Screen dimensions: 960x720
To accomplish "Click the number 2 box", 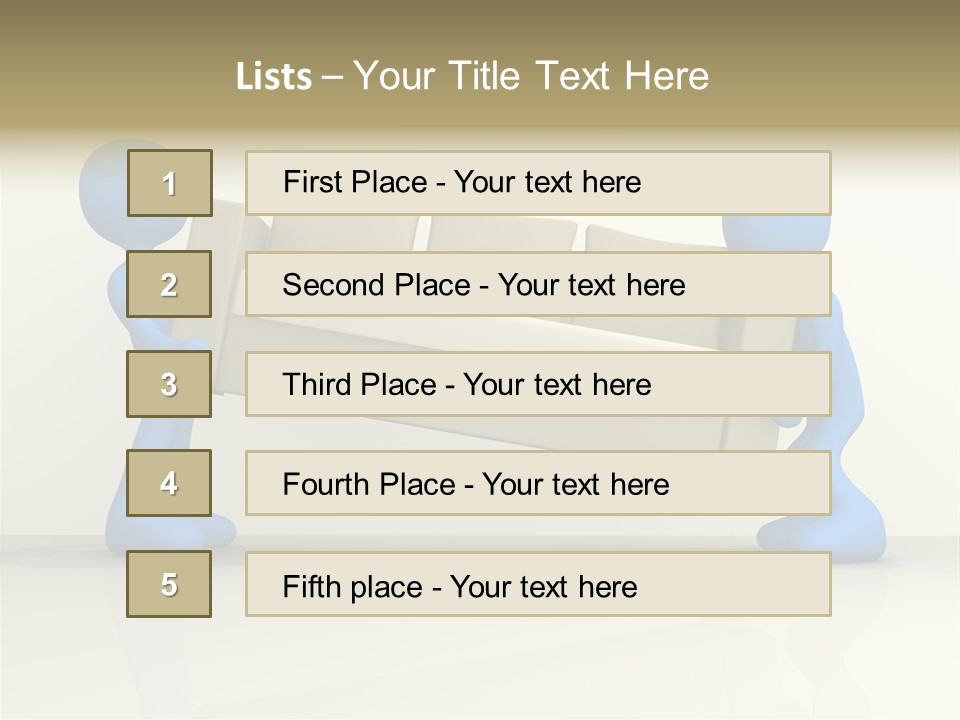I will pos(169,284).
